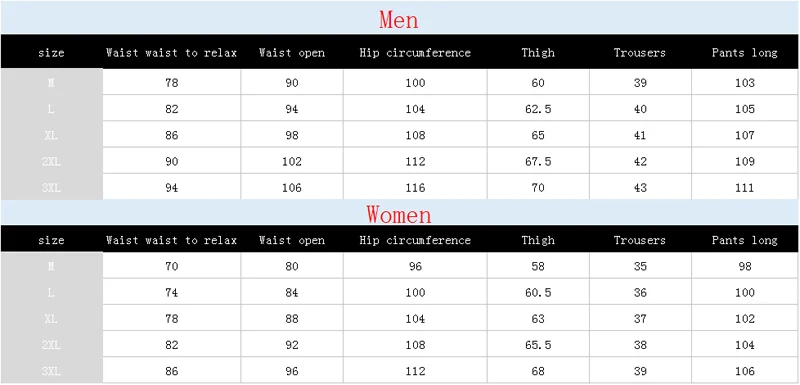
Task: Select Women's Thigh column header
Action: 538,240
